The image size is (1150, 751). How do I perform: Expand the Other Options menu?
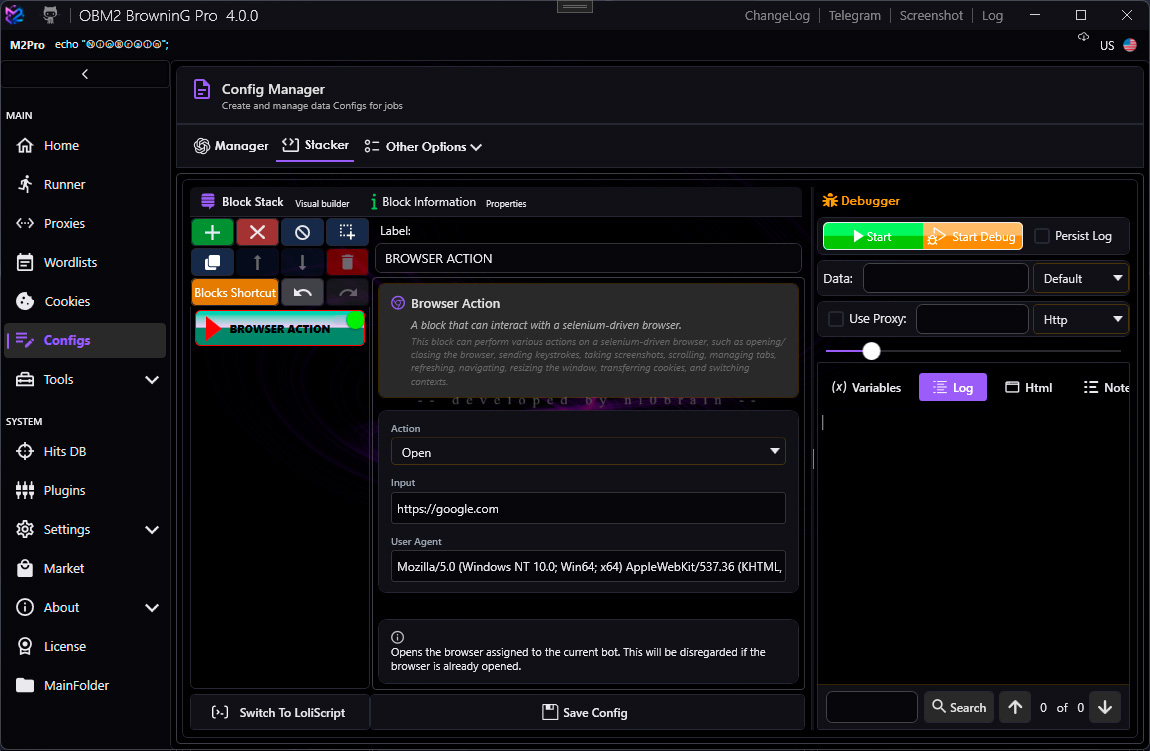[x=423, y=147]
